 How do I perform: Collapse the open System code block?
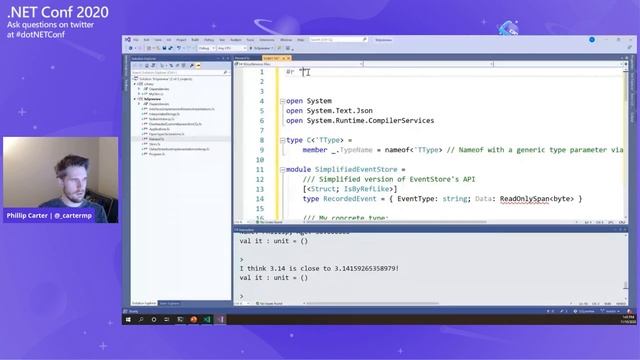(x=282, y=101)
